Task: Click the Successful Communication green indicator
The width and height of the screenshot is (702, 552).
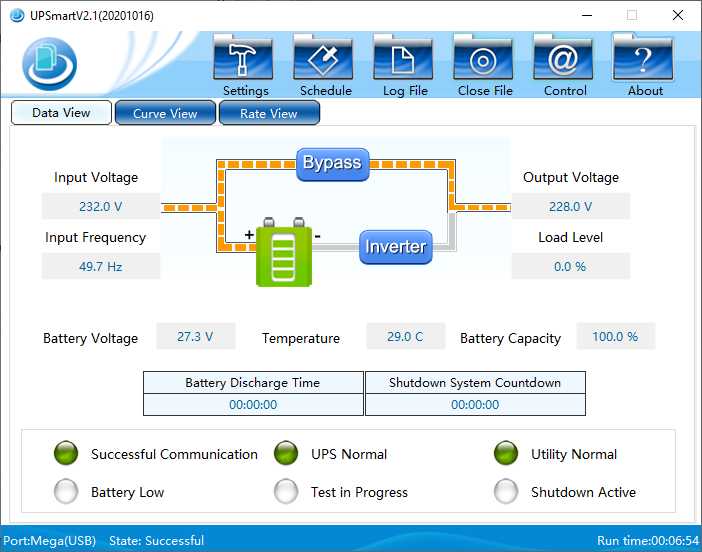Action: (x=66, y=453)
